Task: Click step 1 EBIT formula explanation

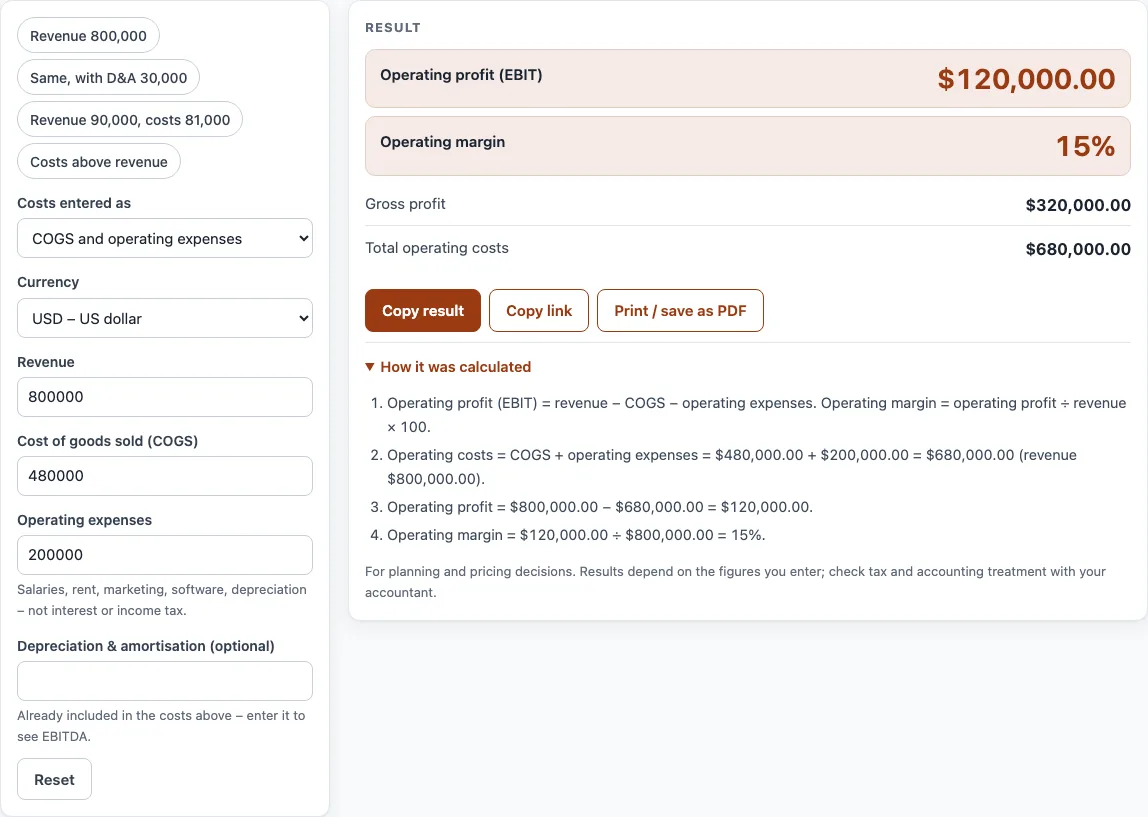Action: tap(756, 414)
